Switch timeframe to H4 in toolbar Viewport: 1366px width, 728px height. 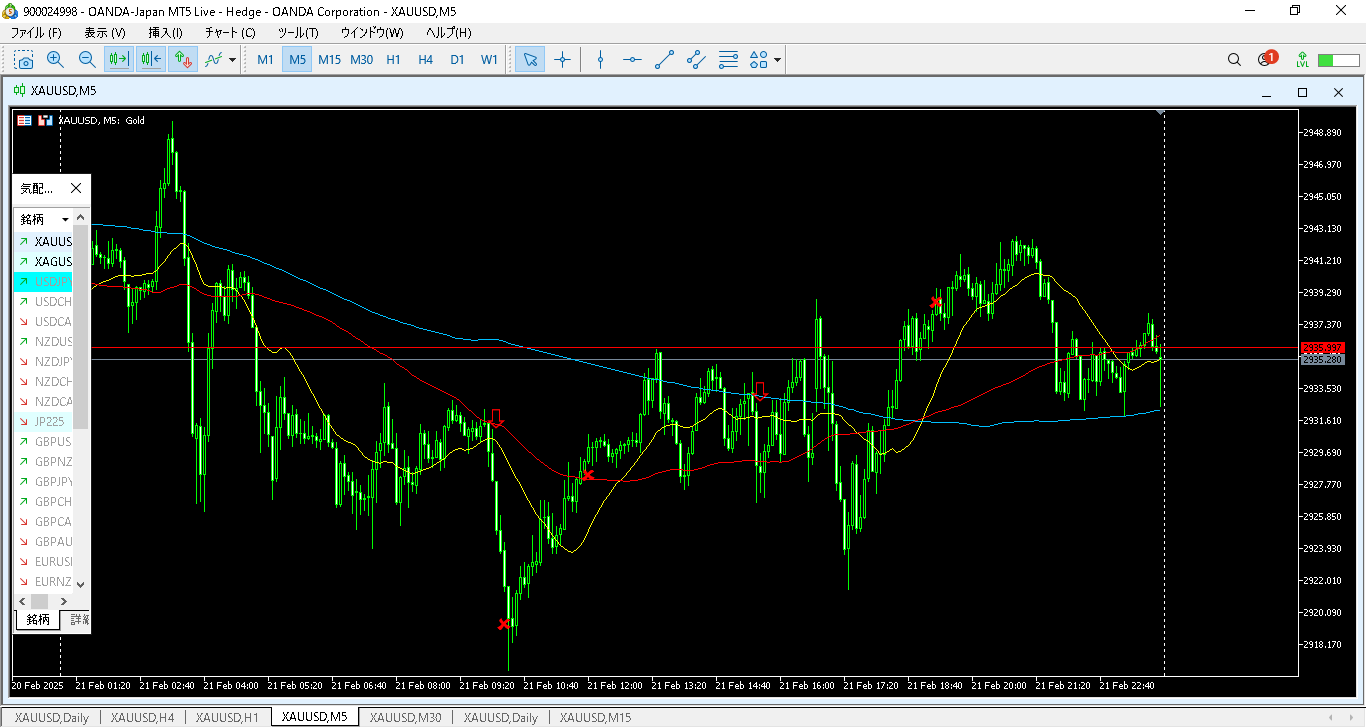pos(425,60)
